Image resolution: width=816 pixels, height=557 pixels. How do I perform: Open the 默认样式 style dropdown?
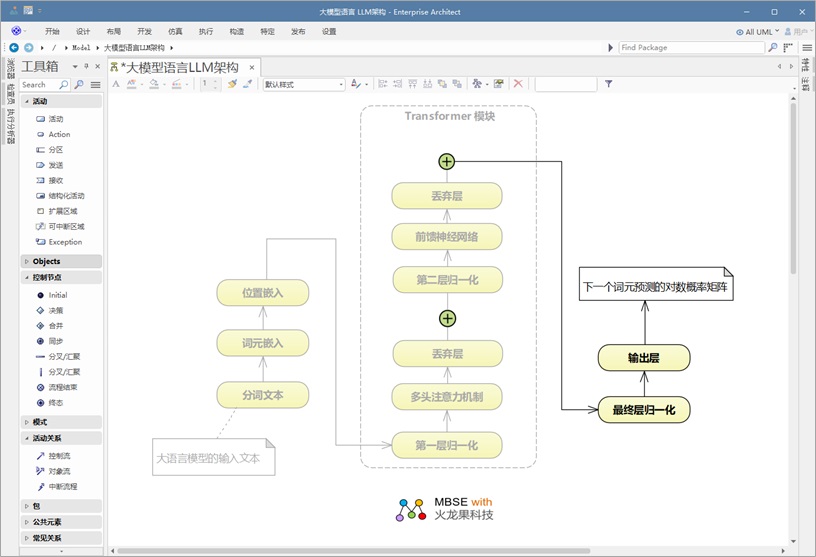pos(303,85)
